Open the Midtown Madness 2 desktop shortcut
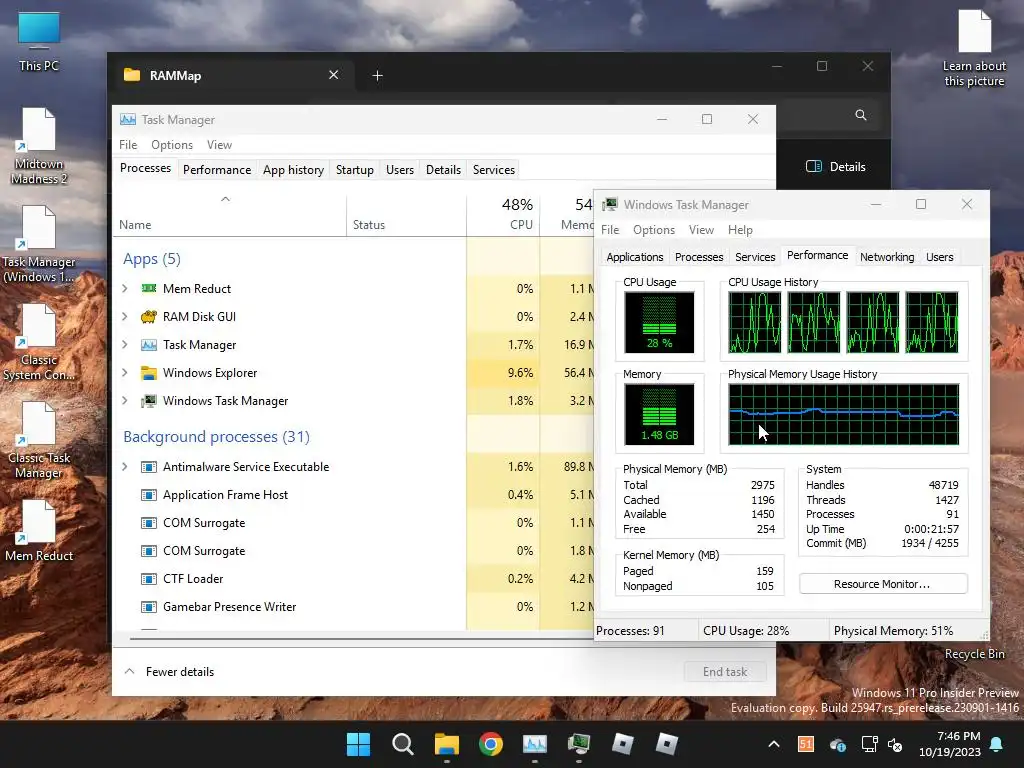Screen dimensions: 1024x768 39,146
